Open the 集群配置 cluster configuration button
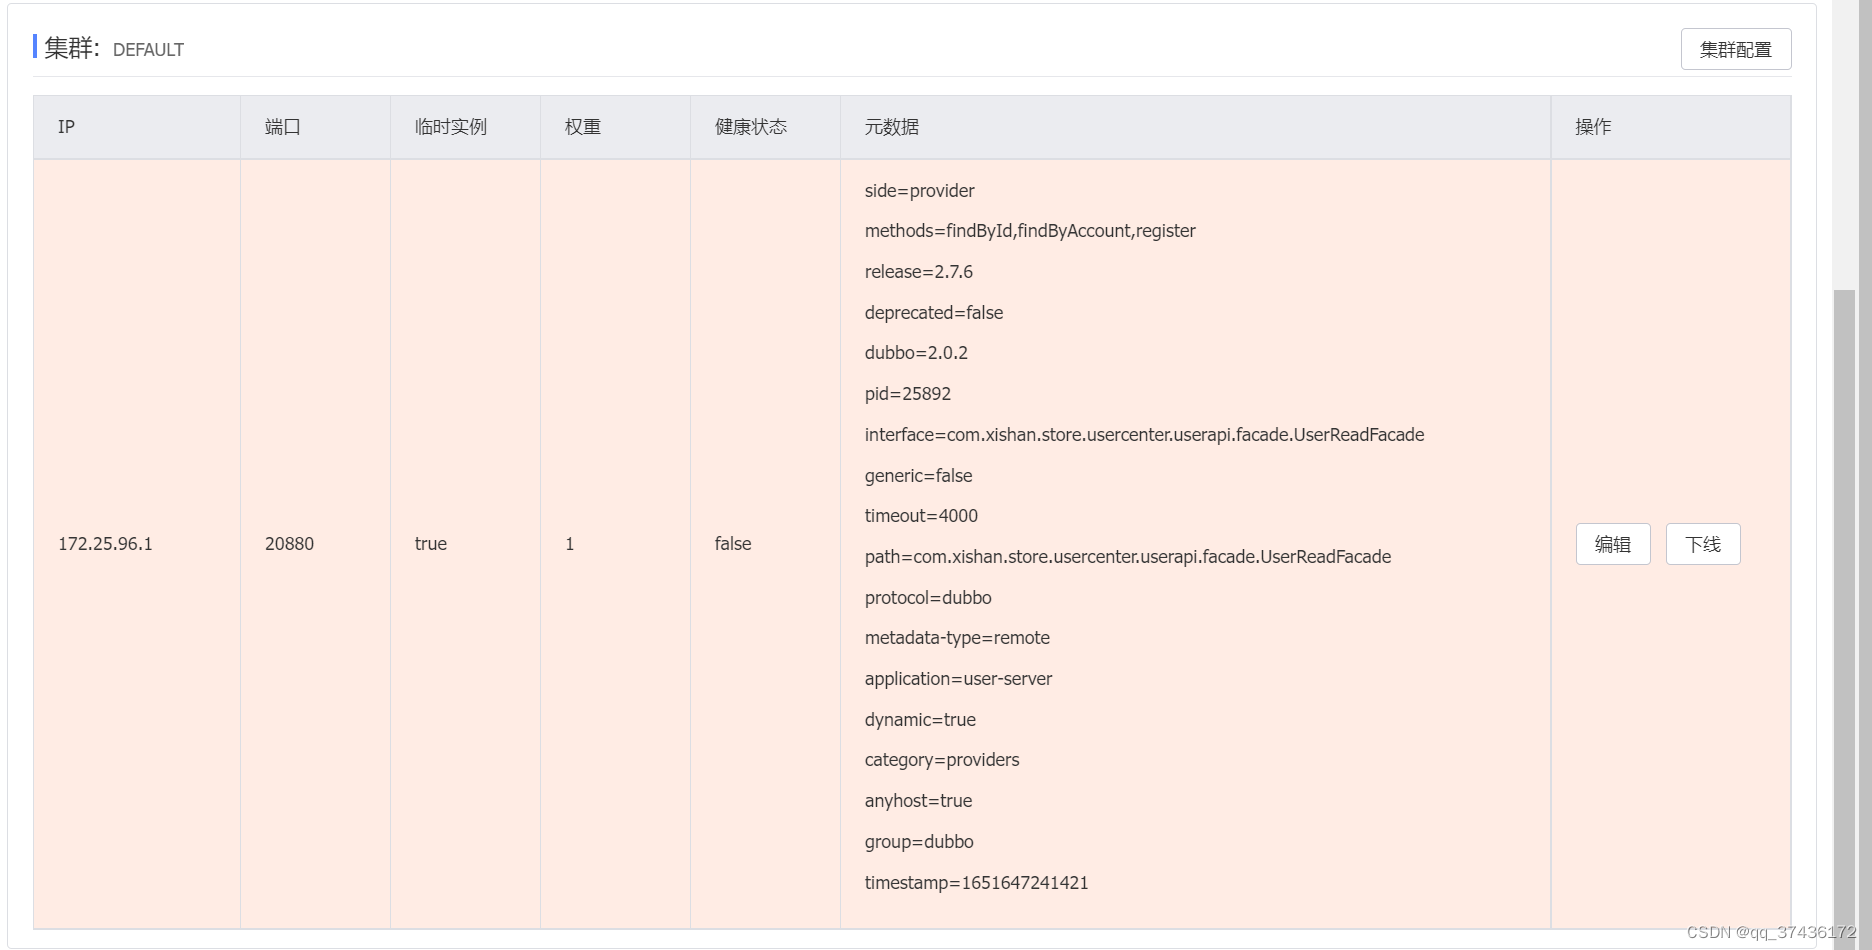Image resolution: width=1872 pixels, height=950 pixels. point(1735,49)
